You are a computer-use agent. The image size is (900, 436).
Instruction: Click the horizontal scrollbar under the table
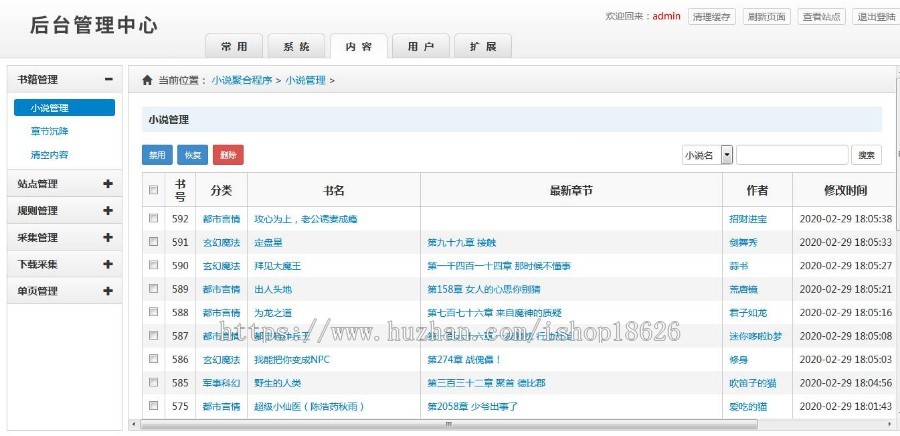[448, 425]
